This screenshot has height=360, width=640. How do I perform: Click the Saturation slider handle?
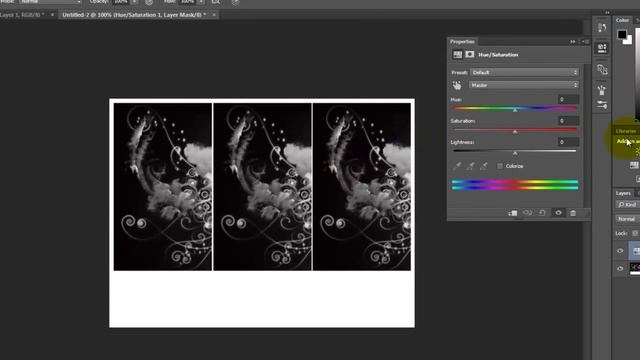(515, 132)
